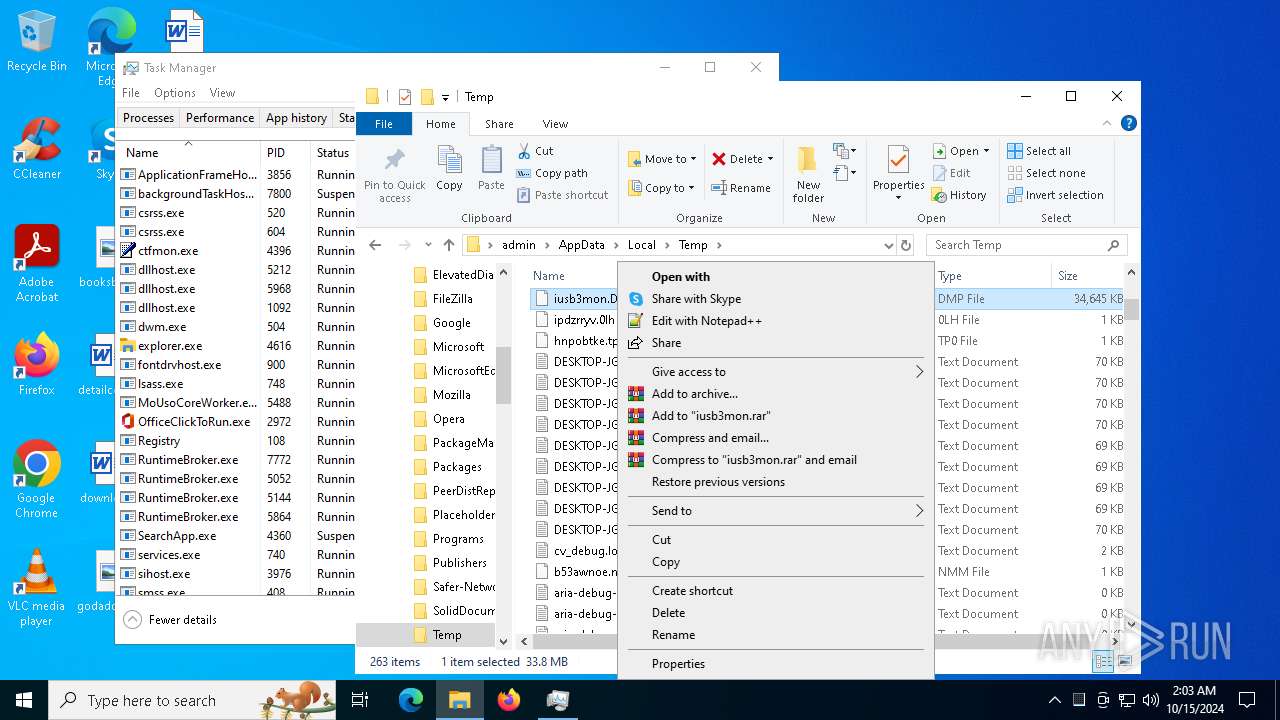The height and width of the screenshot is (720, 1280).
Task: Choose Add to "iusb3mon.rar" entry
Action: click(776, 416)
